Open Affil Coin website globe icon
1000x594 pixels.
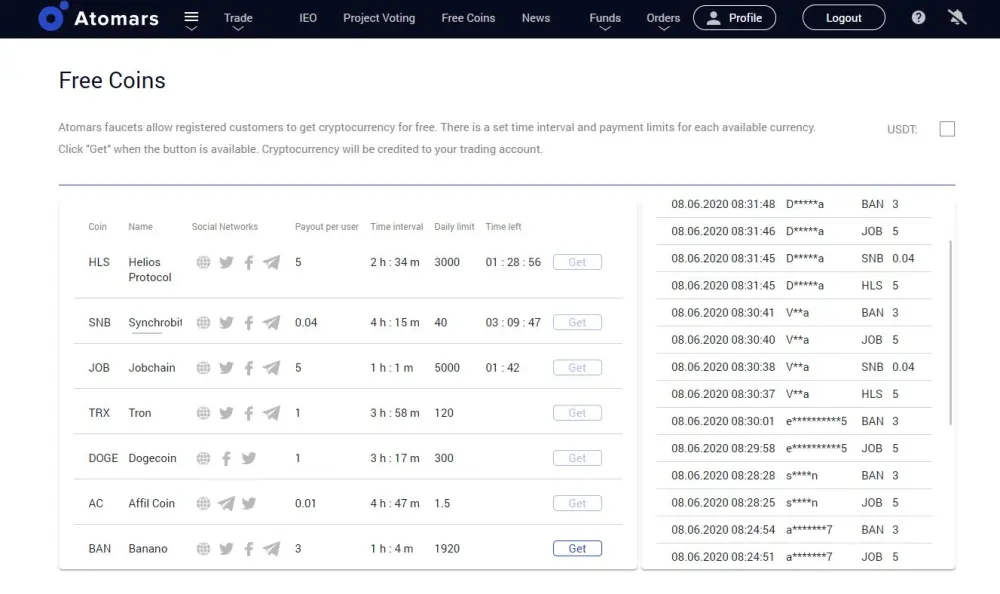[203, 504]
